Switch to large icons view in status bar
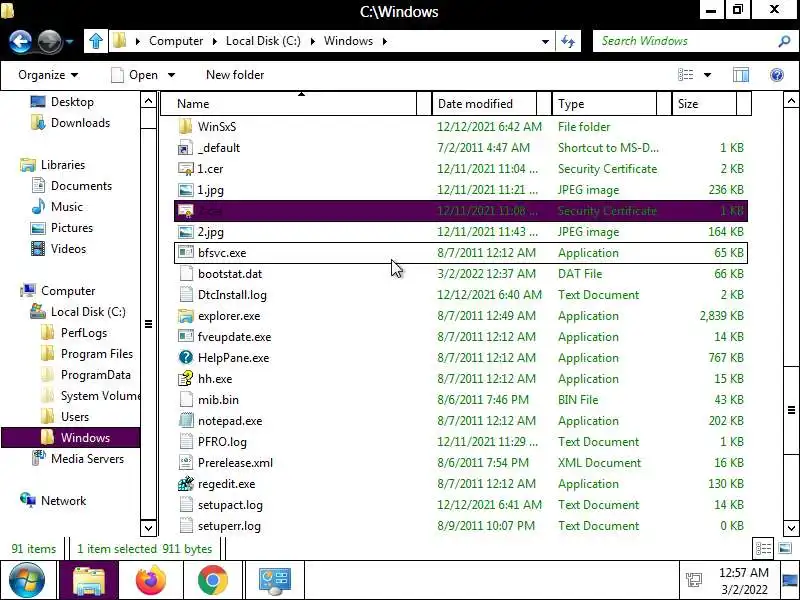Viewport: 800px width, 600px height. [x=785, y=548]
